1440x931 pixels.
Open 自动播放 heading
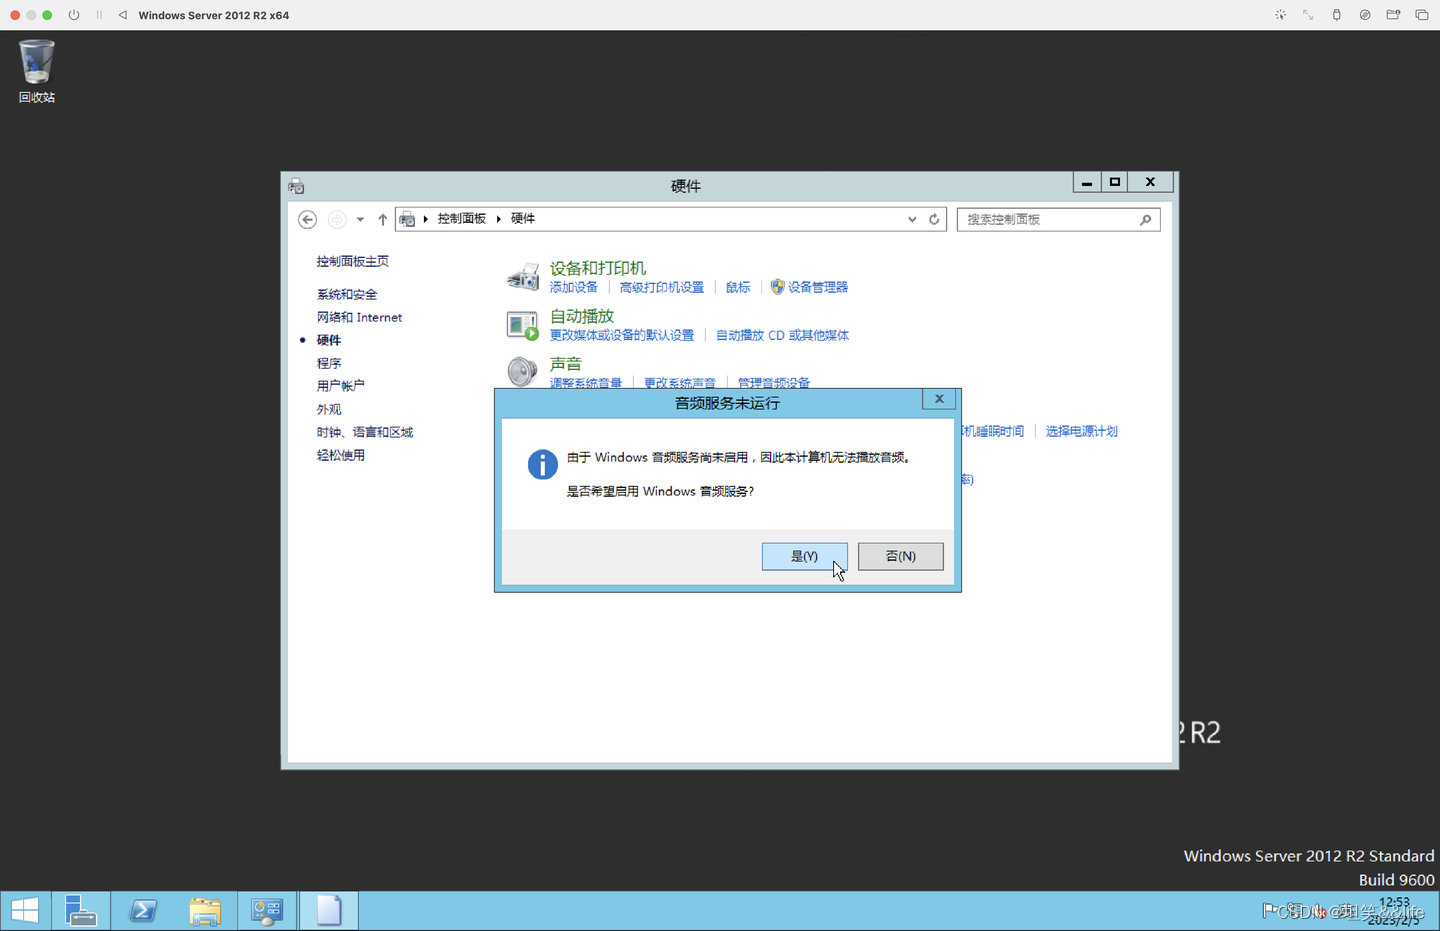click(582, 316)
